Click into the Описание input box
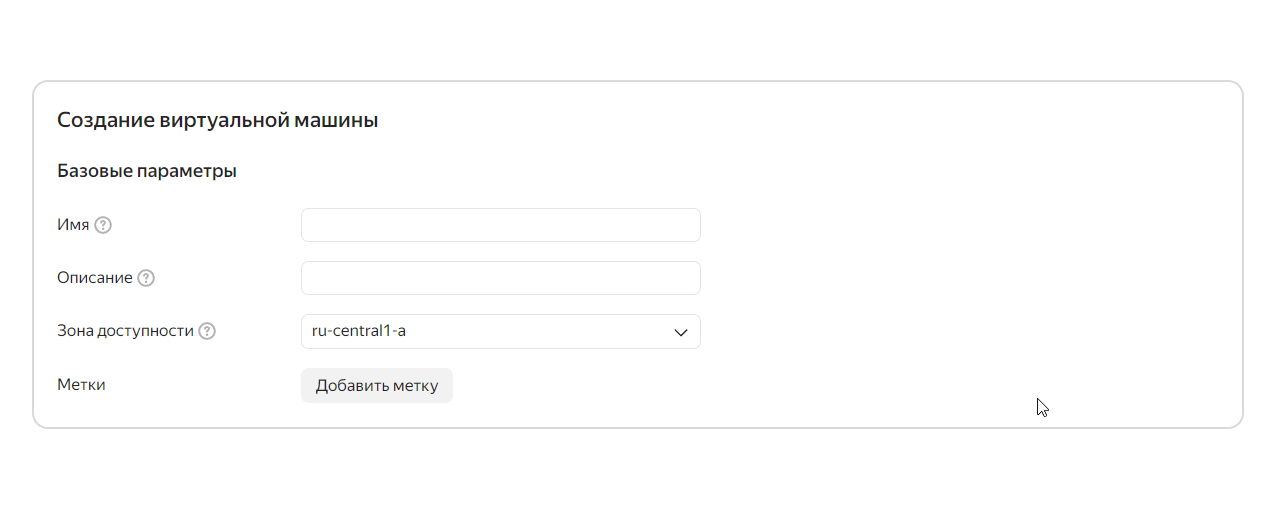 501,278
